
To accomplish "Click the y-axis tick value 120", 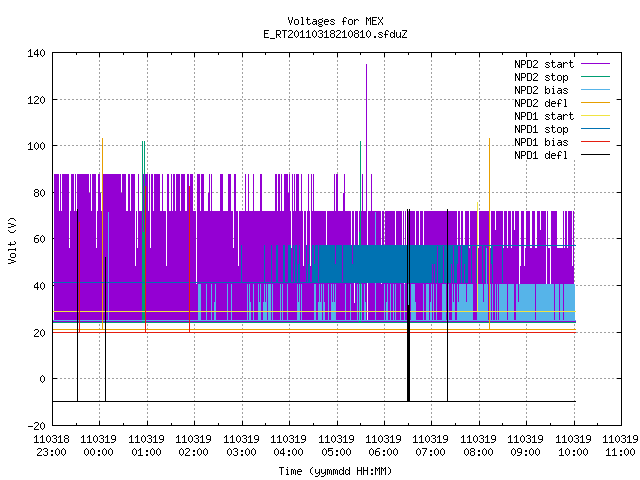I will click(36, 100).
